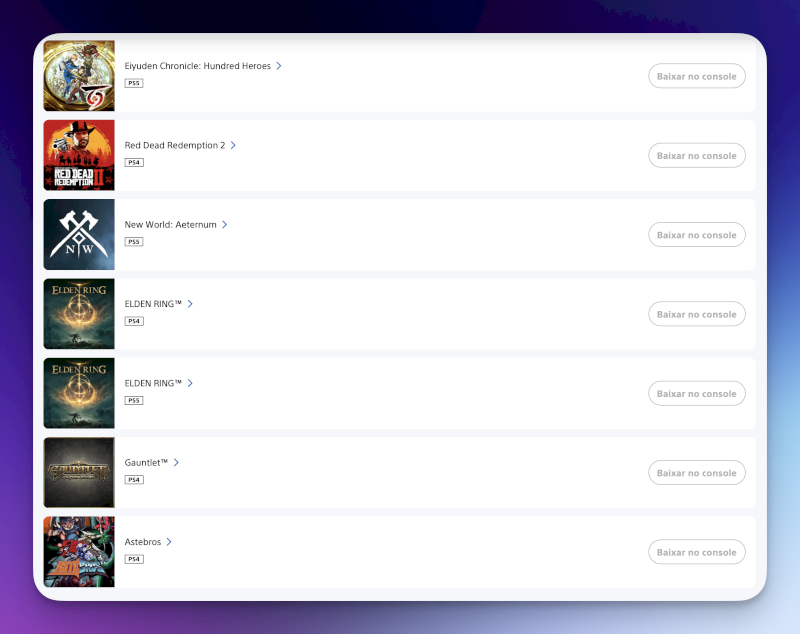Click the chevron next to Gauntlet

(x=177, y=463)
